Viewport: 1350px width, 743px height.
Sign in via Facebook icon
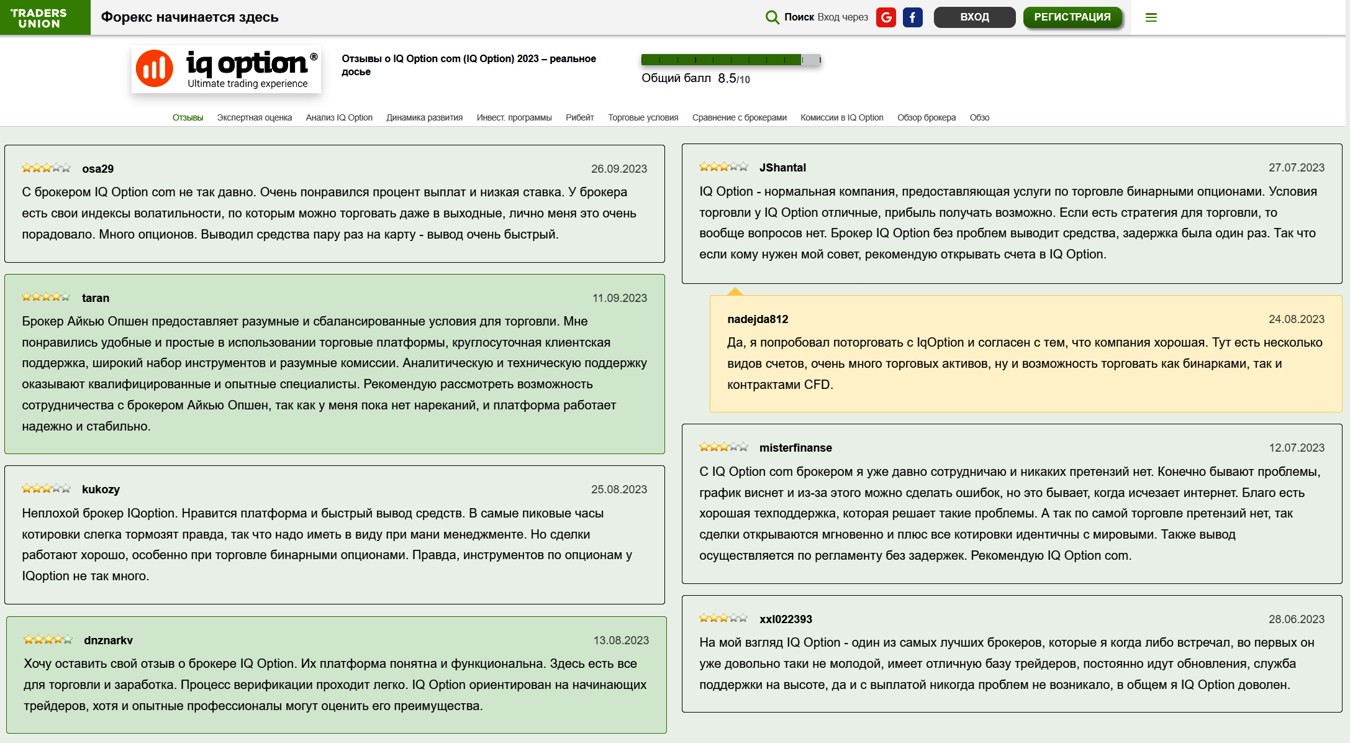coord(913,17)
